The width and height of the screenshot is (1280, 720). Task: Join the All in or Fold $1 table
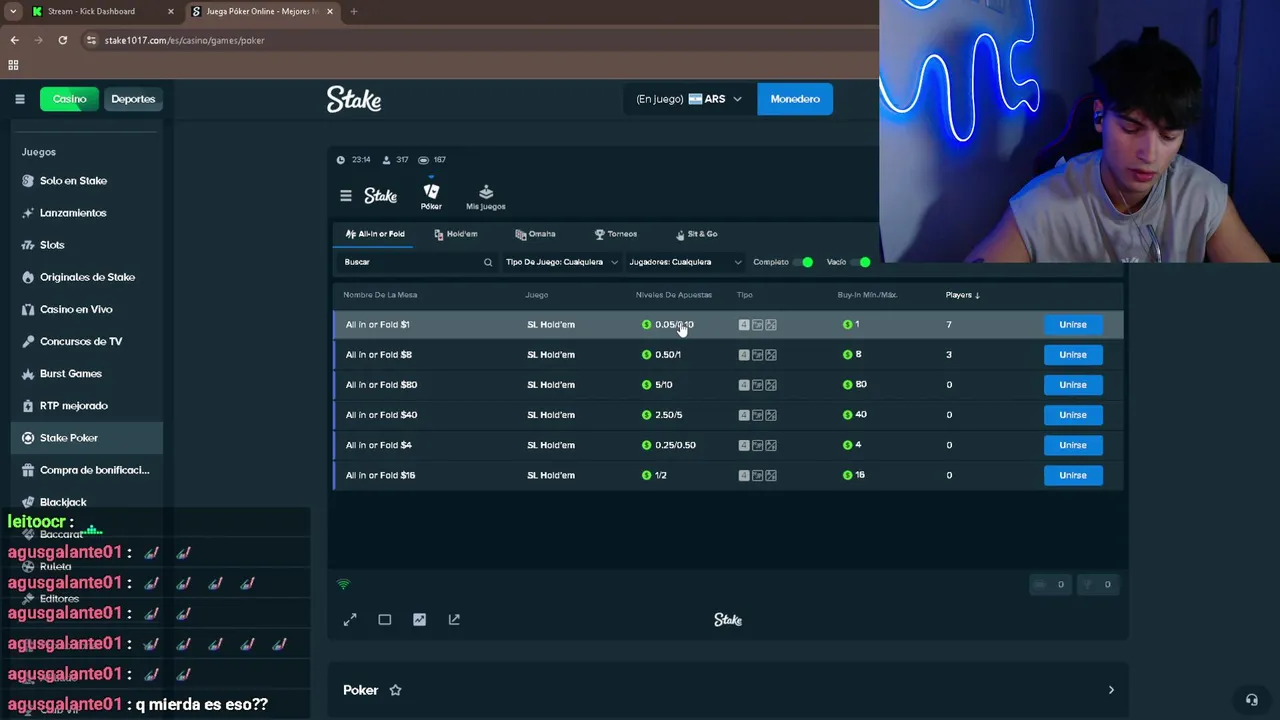[x=1073, y=324]
